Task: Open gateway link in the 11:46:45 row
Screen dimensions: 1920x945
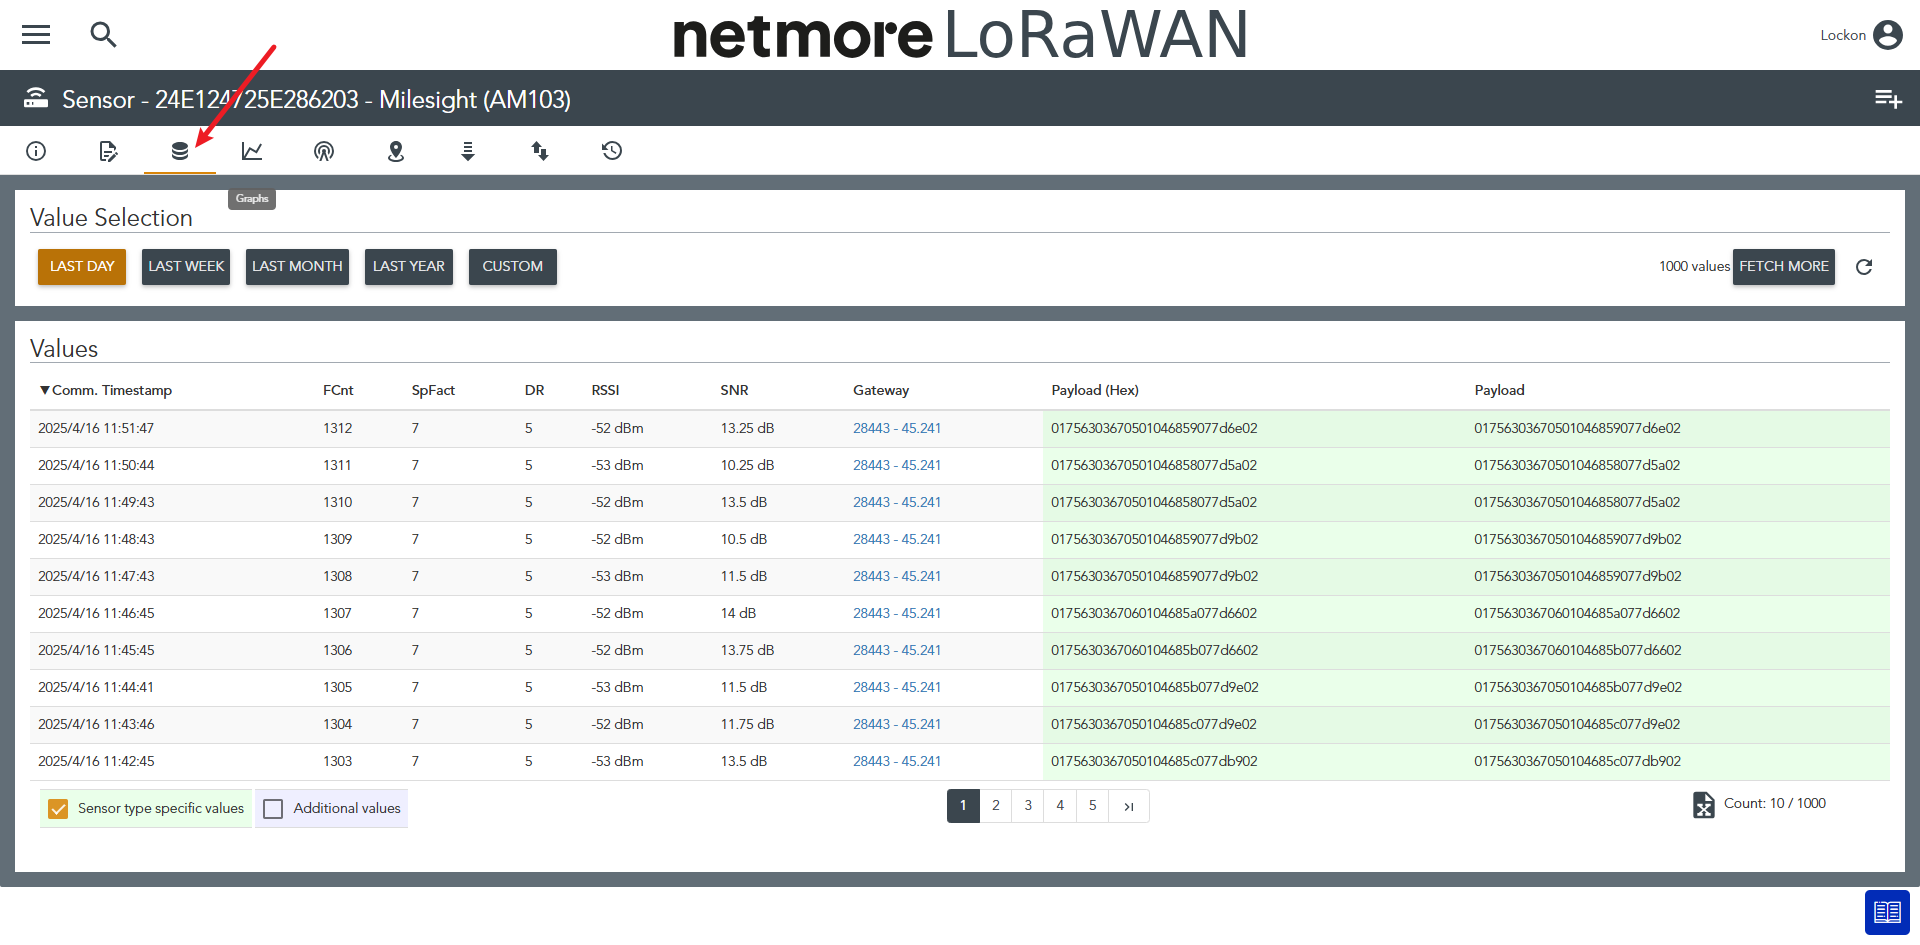Action: point(897,613)
